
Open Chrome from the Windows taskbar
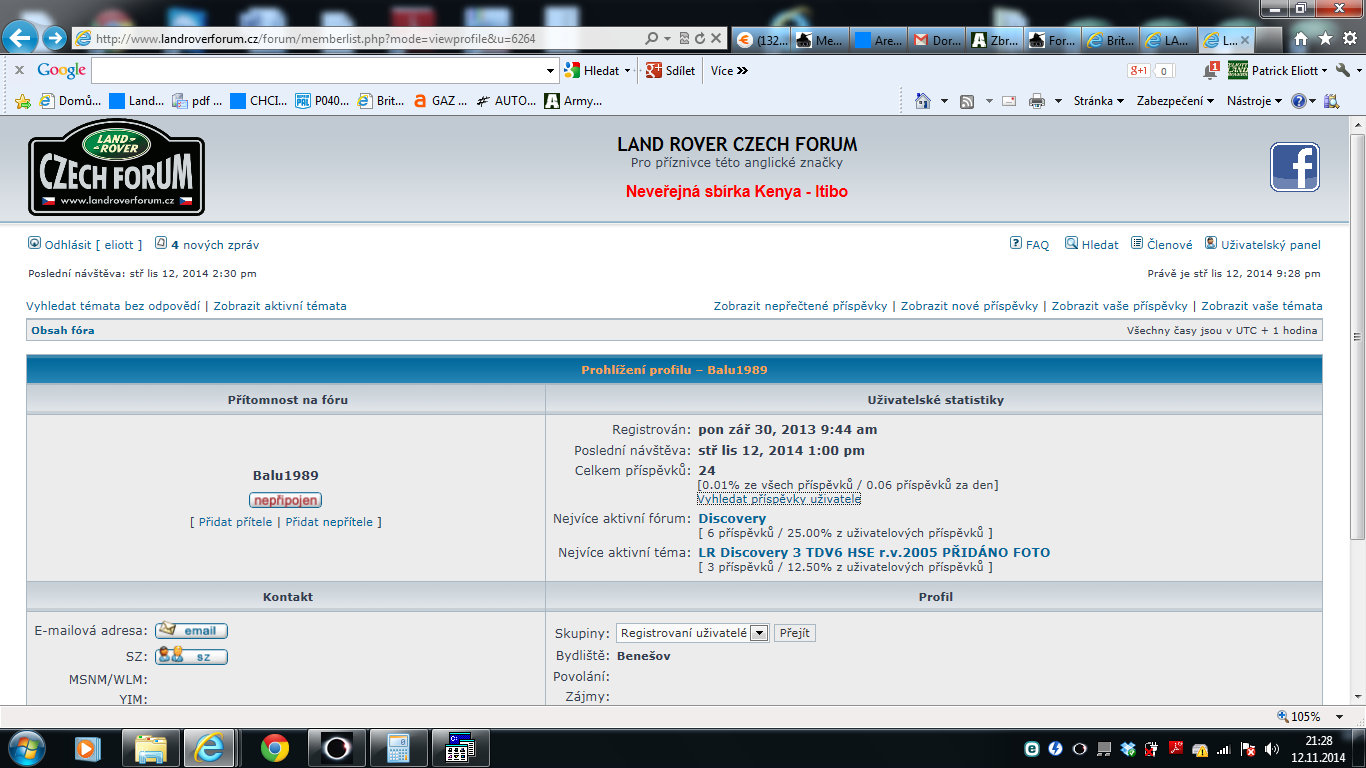coord(275,747)
